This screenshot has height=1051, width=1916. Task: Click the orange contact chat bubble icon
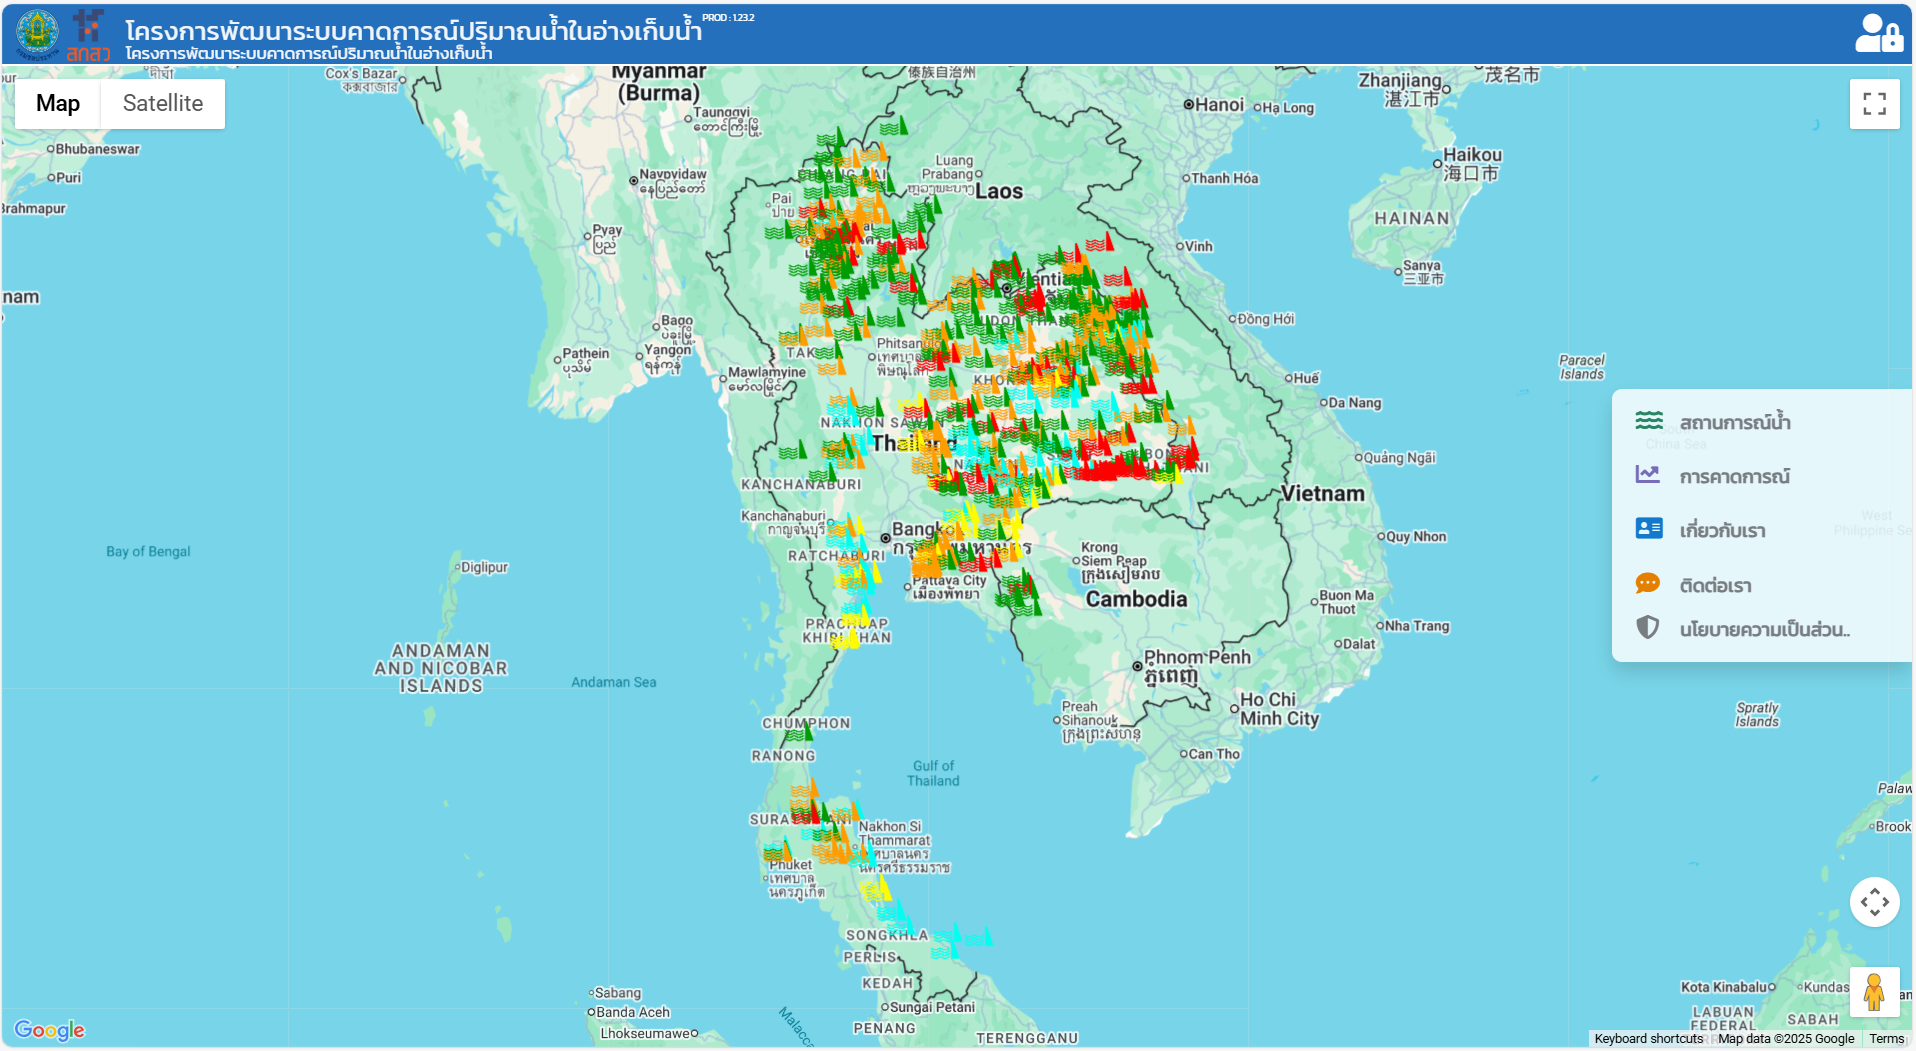pyautogui.click(x=1648, y=584)
